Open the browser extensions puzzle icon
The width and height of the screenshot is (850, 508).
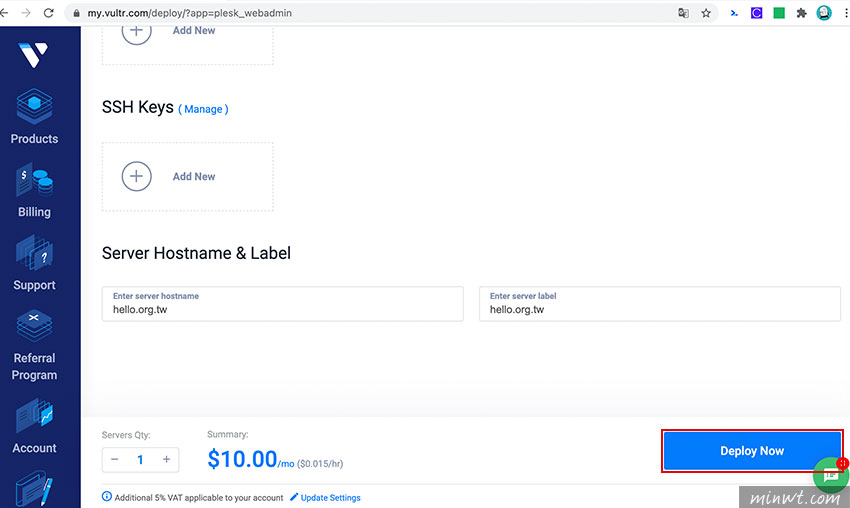click(801, 13)
